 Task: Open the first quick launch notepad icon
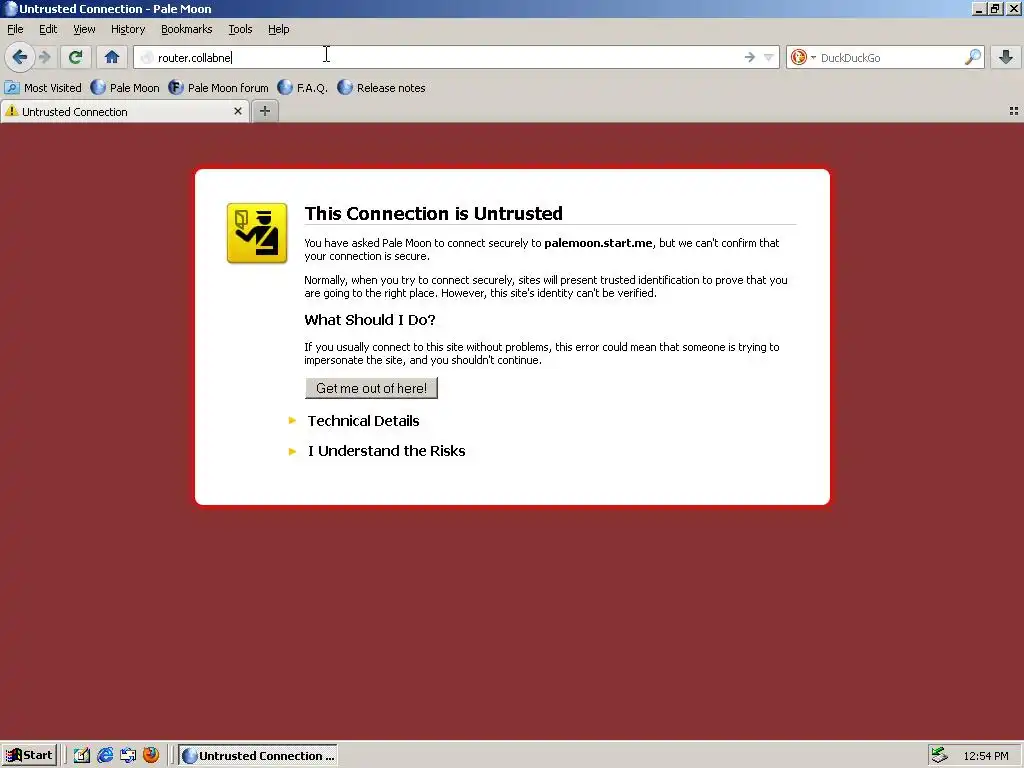[x=82, y=756]
